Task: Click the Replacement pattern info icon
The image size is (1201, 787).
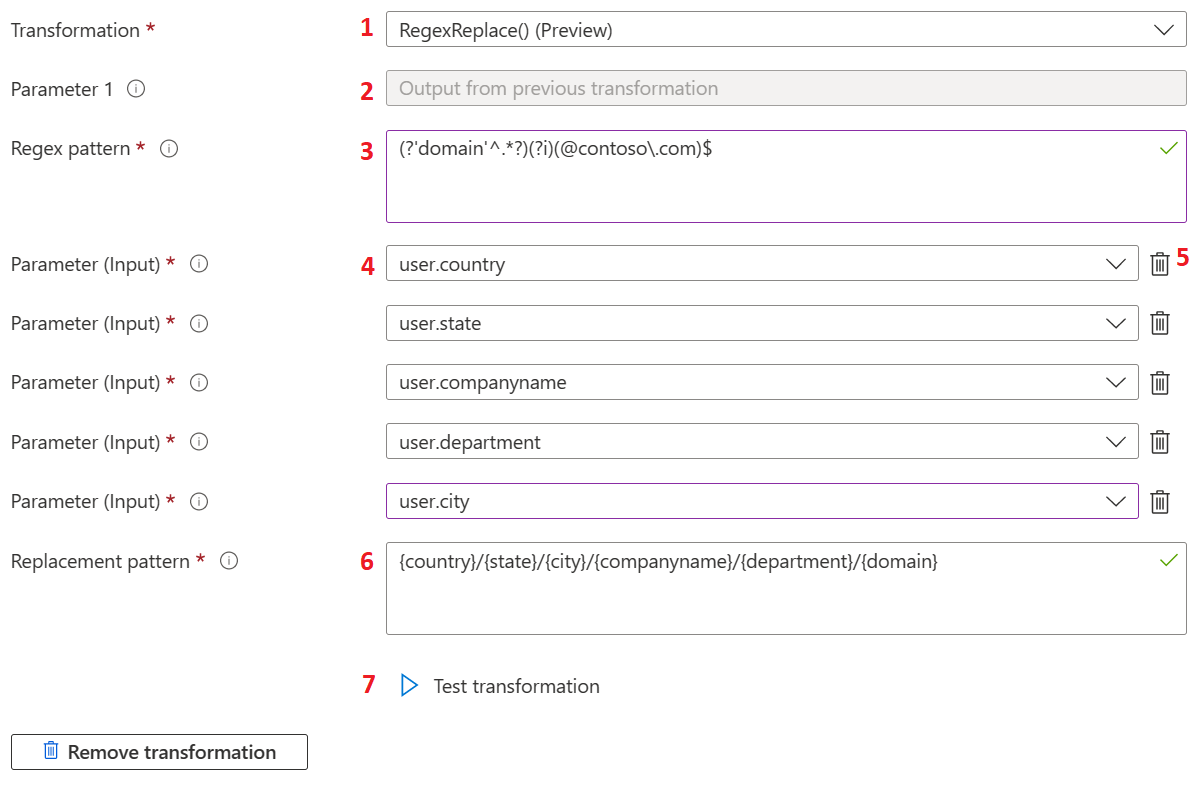Action: pos(229,560)
